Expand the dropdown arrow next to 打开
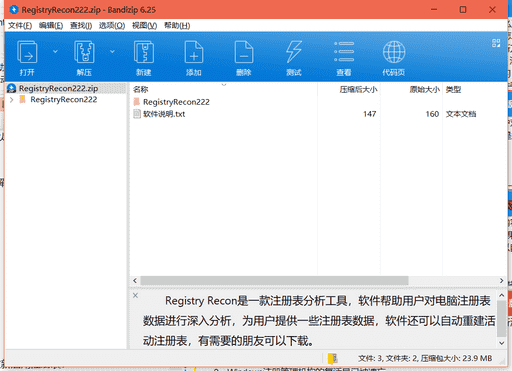Viewport: 512px width, 371px height. (55, 51)
